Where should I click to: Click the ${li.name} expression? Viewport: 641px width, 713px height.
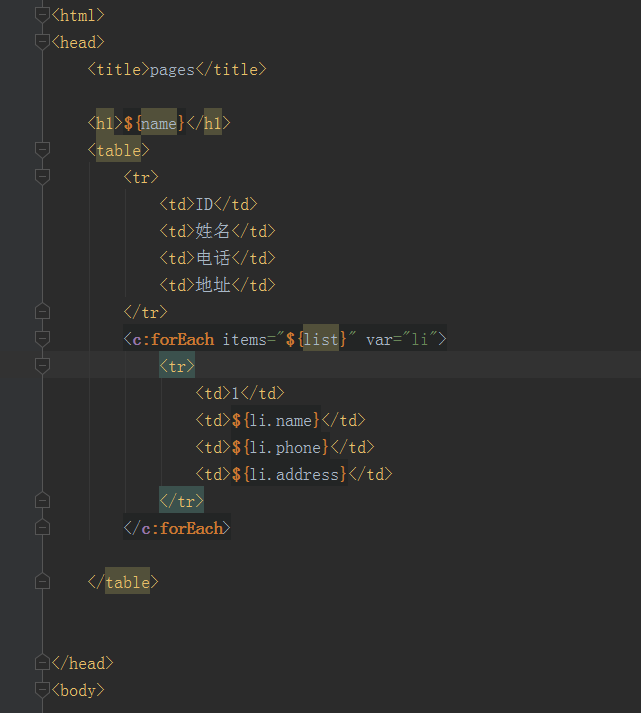click(x=275, y=420)
